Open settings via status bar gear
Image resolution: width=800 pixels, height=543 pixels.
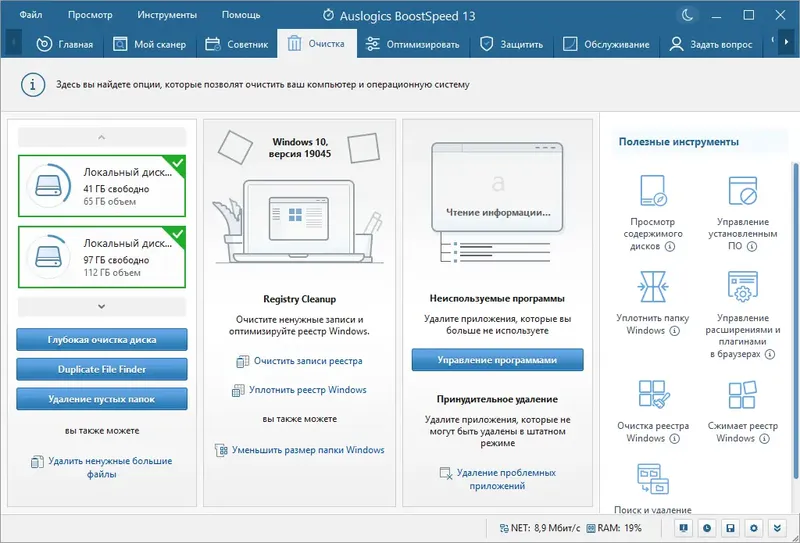pyautogui.click(x=754, y=528)
